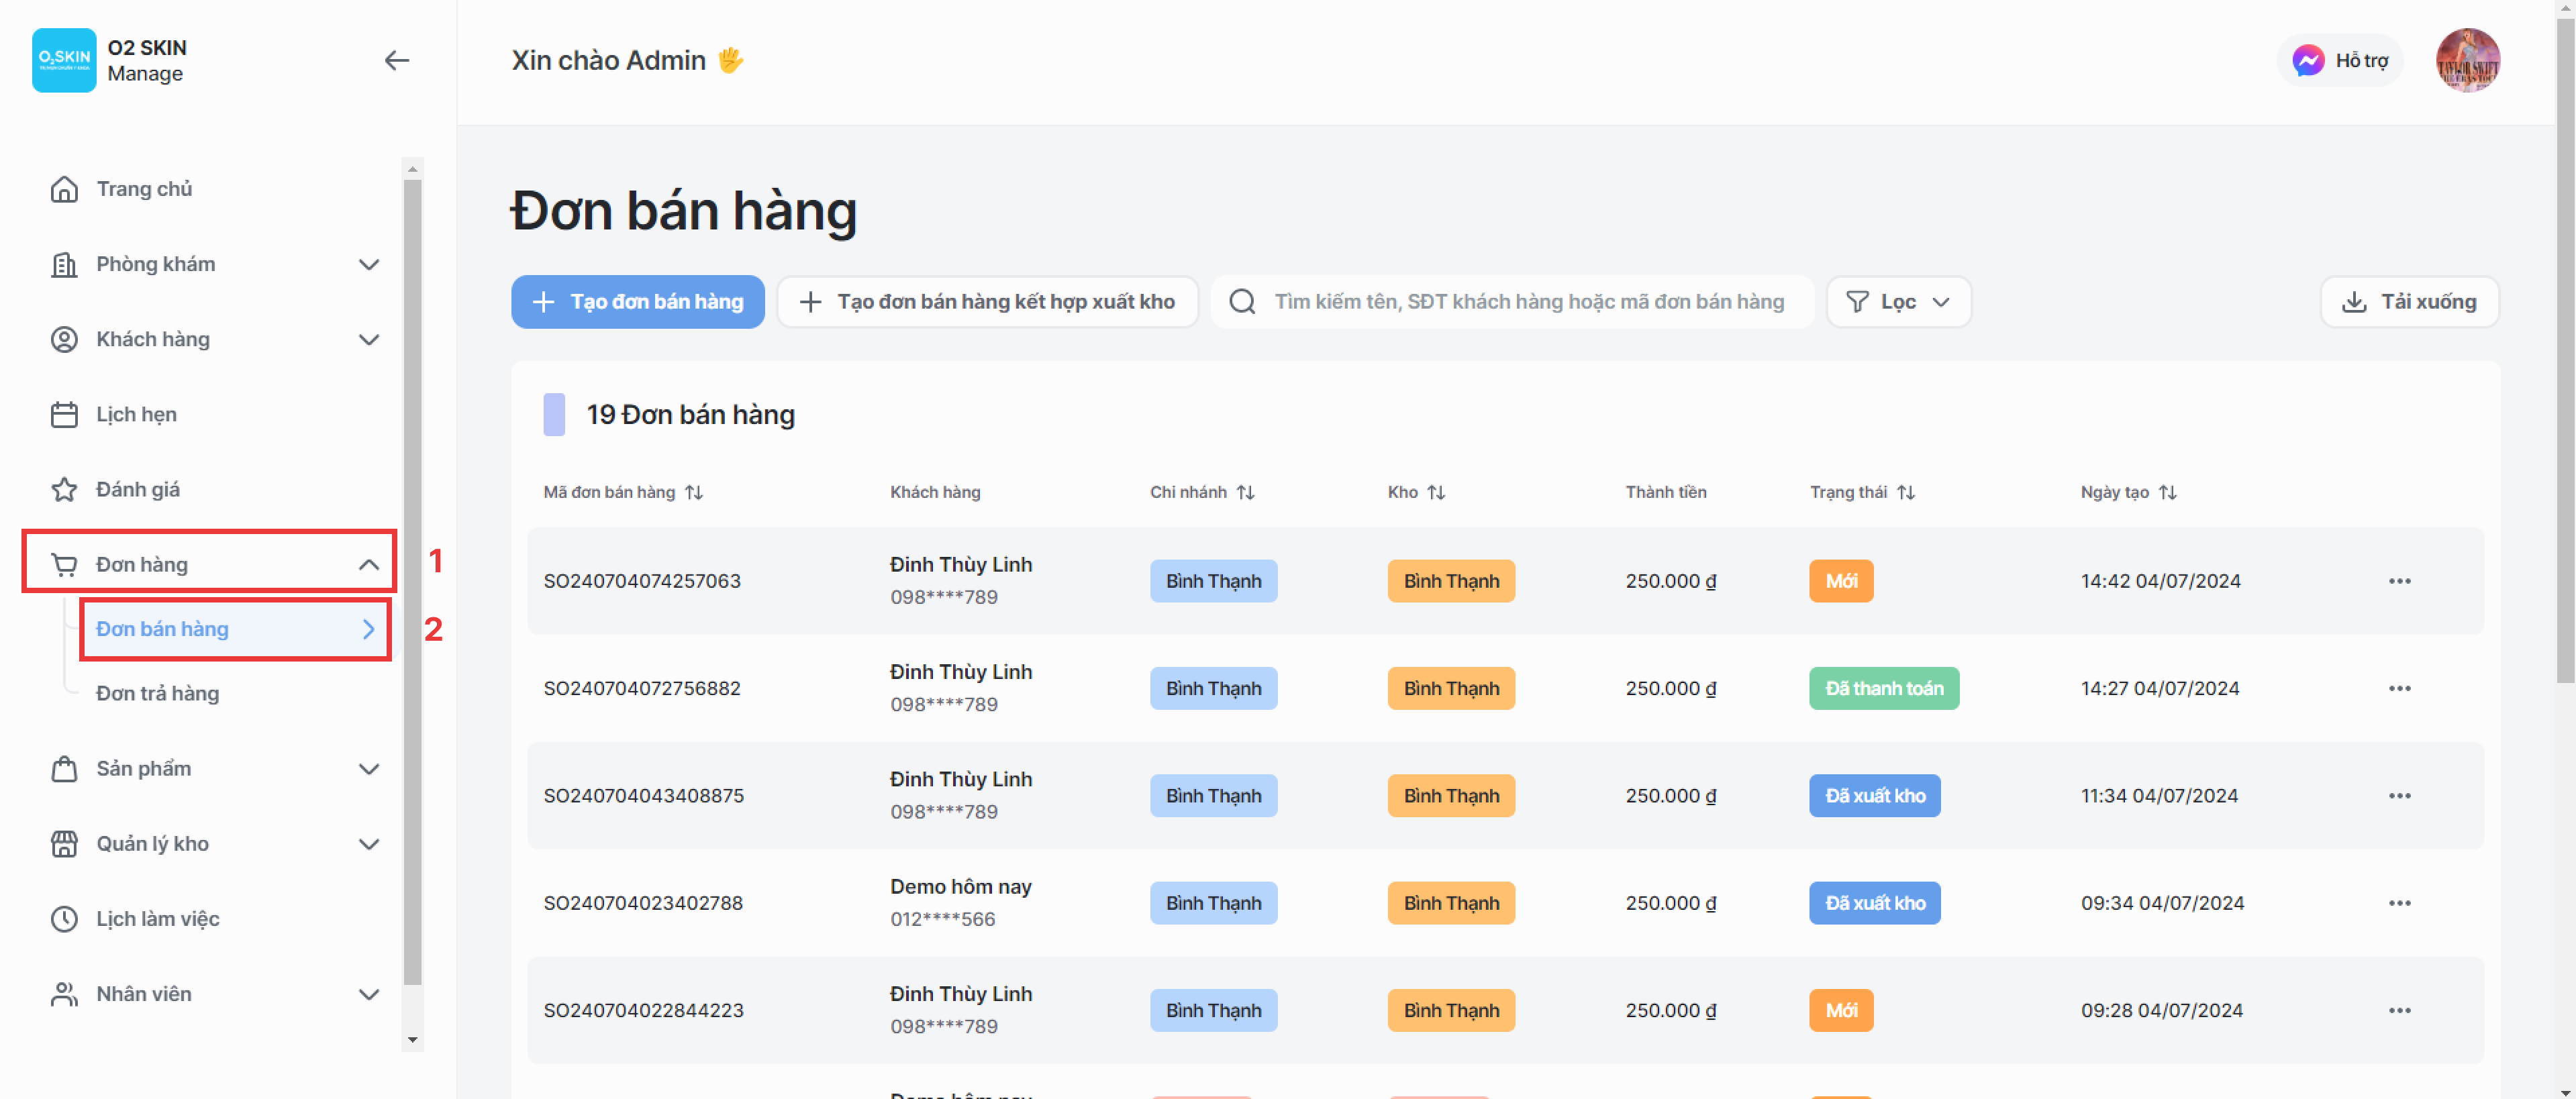Expand the Quản lý kho menu
This screenshot has height=1099, width=2576.
[x=369, y=844]
